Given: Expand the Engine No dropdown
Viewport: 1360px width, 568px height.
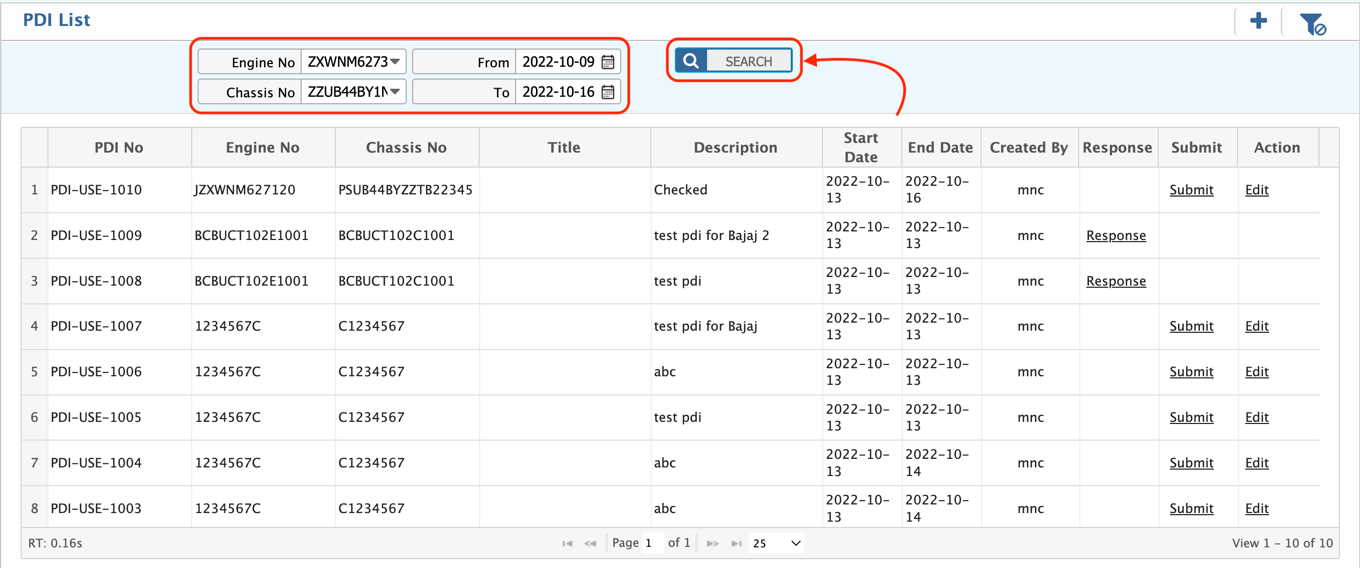Looking at the screenshot, I should (x=396, y=62).
